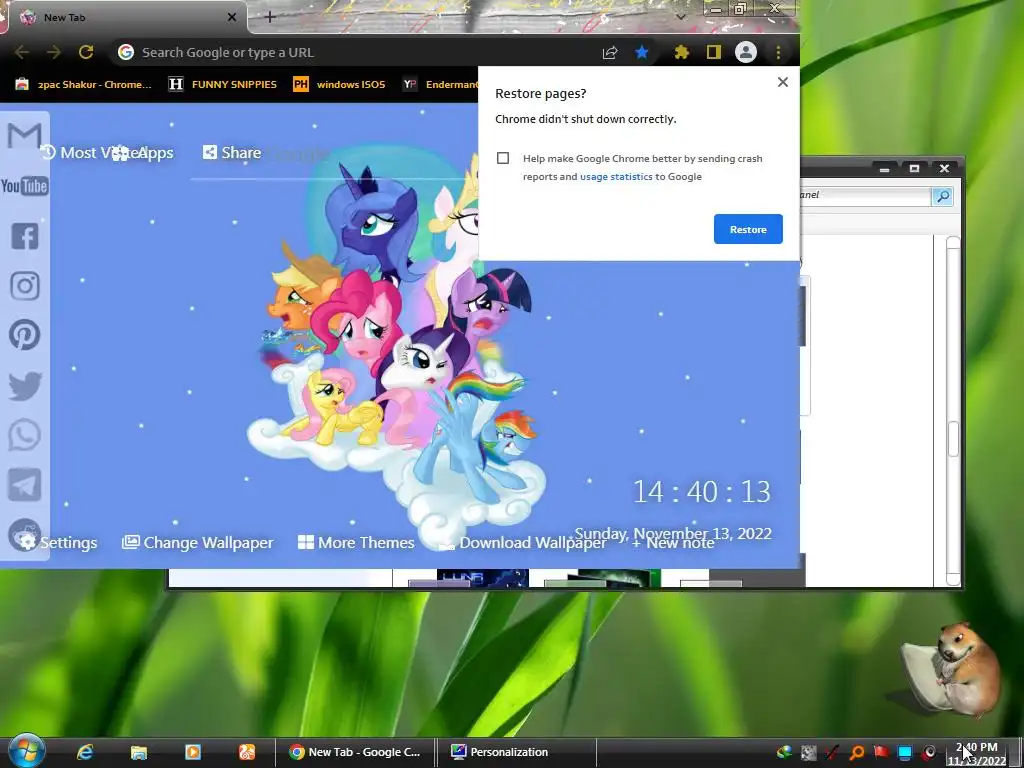
Task: Open the WhatsApp sidebar shortcut
Action: pos(25,435)
